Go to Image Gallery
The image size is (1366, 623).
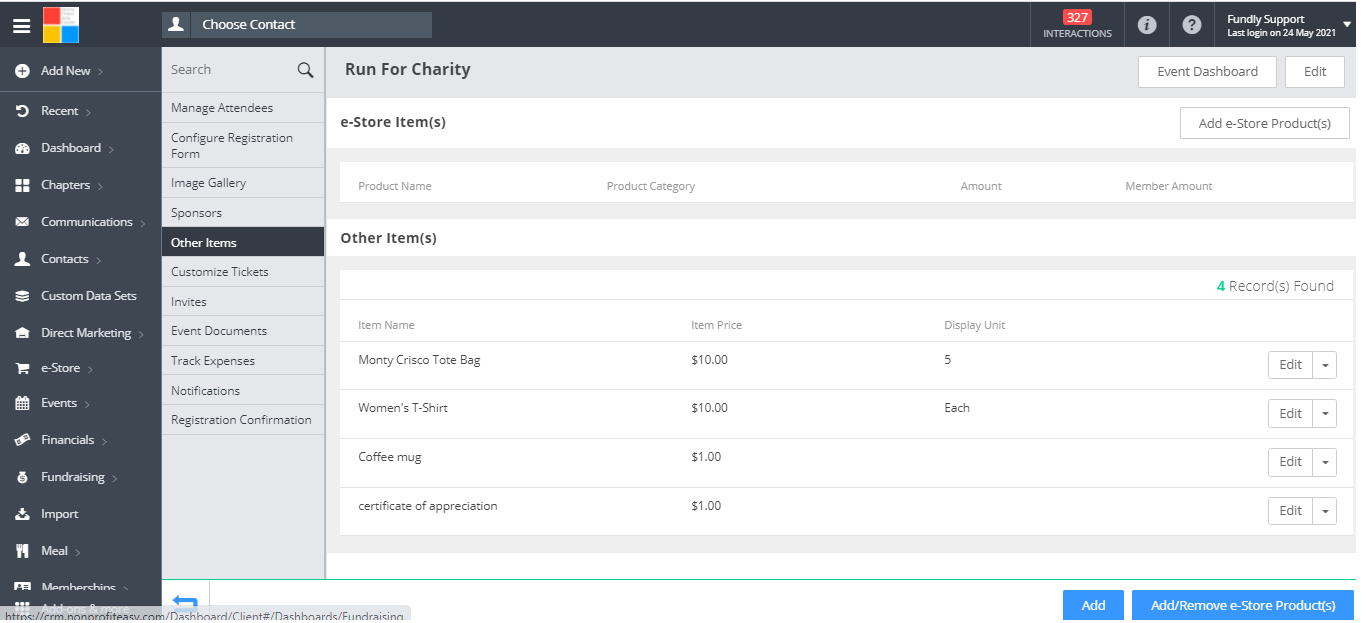(243, 183)
